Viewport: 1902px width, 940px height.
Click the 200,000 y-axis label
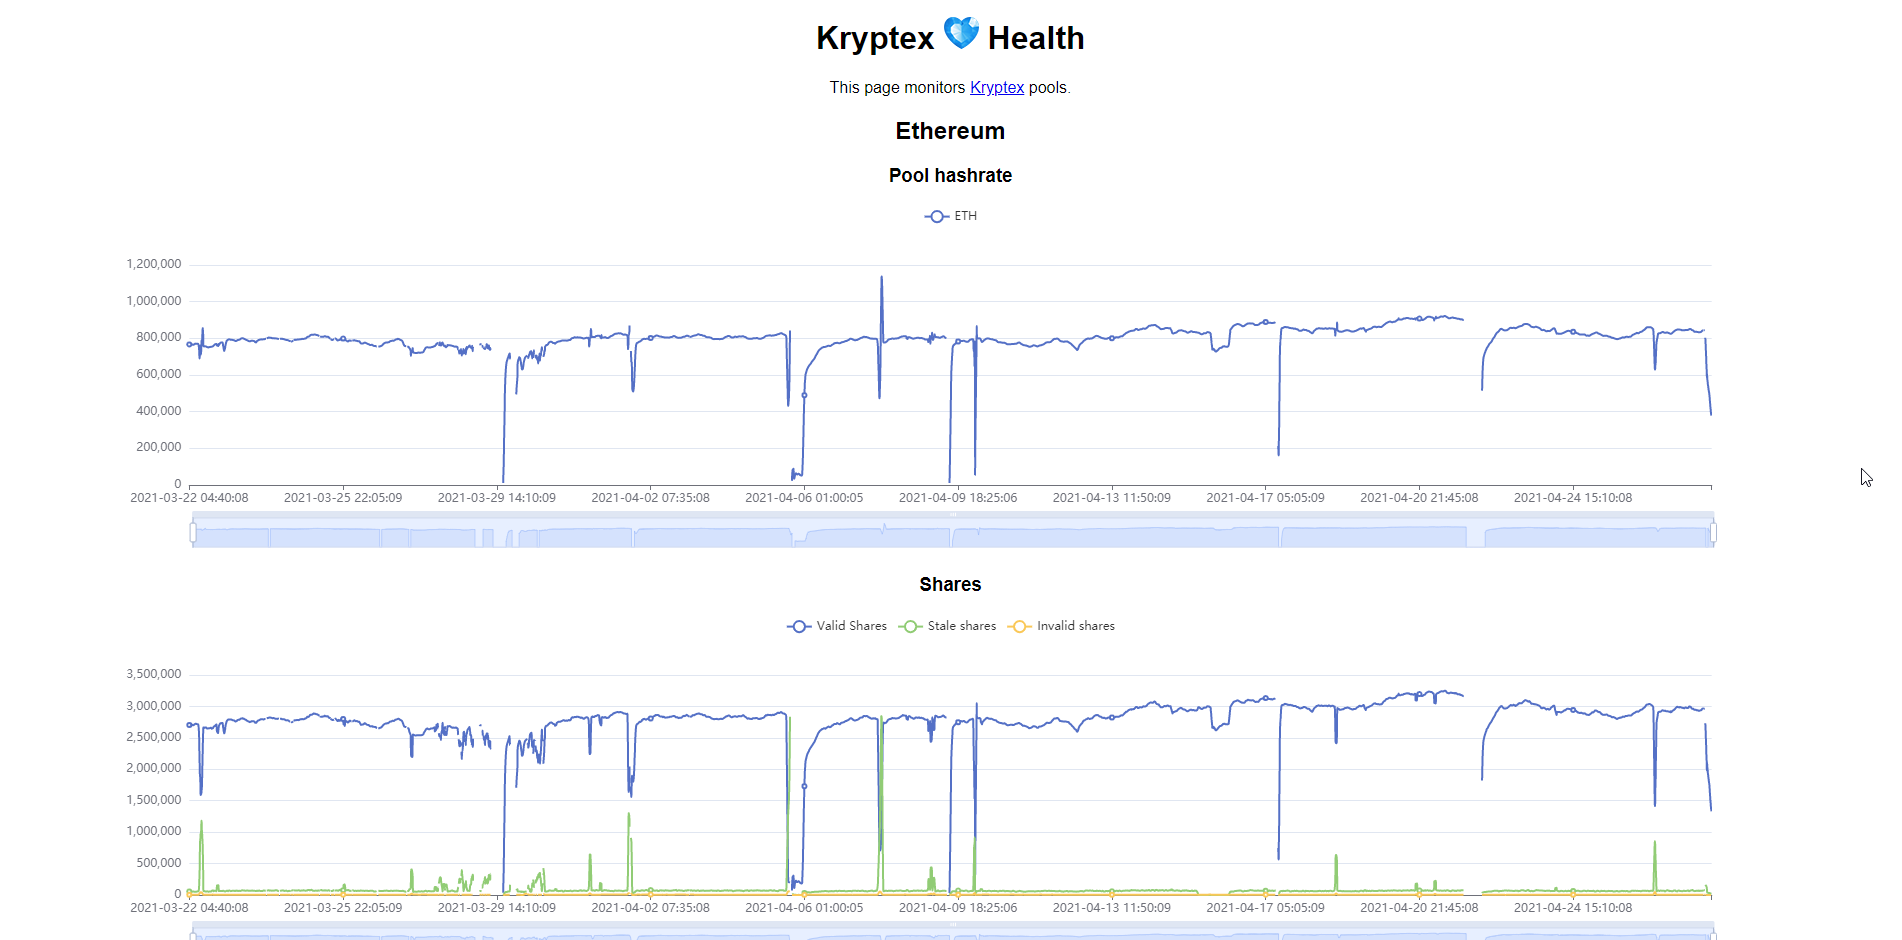click(x=159, y=447)
